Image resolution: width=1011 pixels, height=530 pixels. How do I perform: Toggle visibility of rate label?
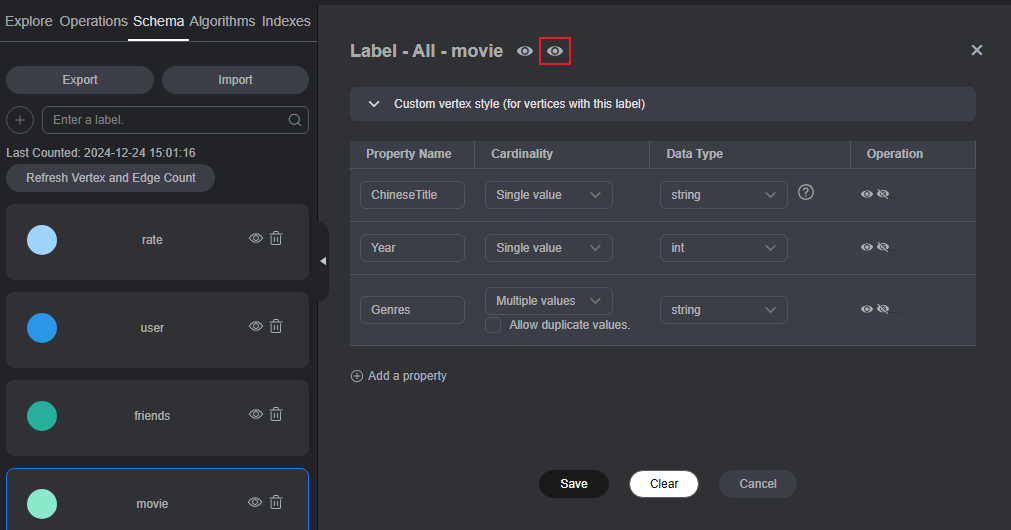click(256, 239)
